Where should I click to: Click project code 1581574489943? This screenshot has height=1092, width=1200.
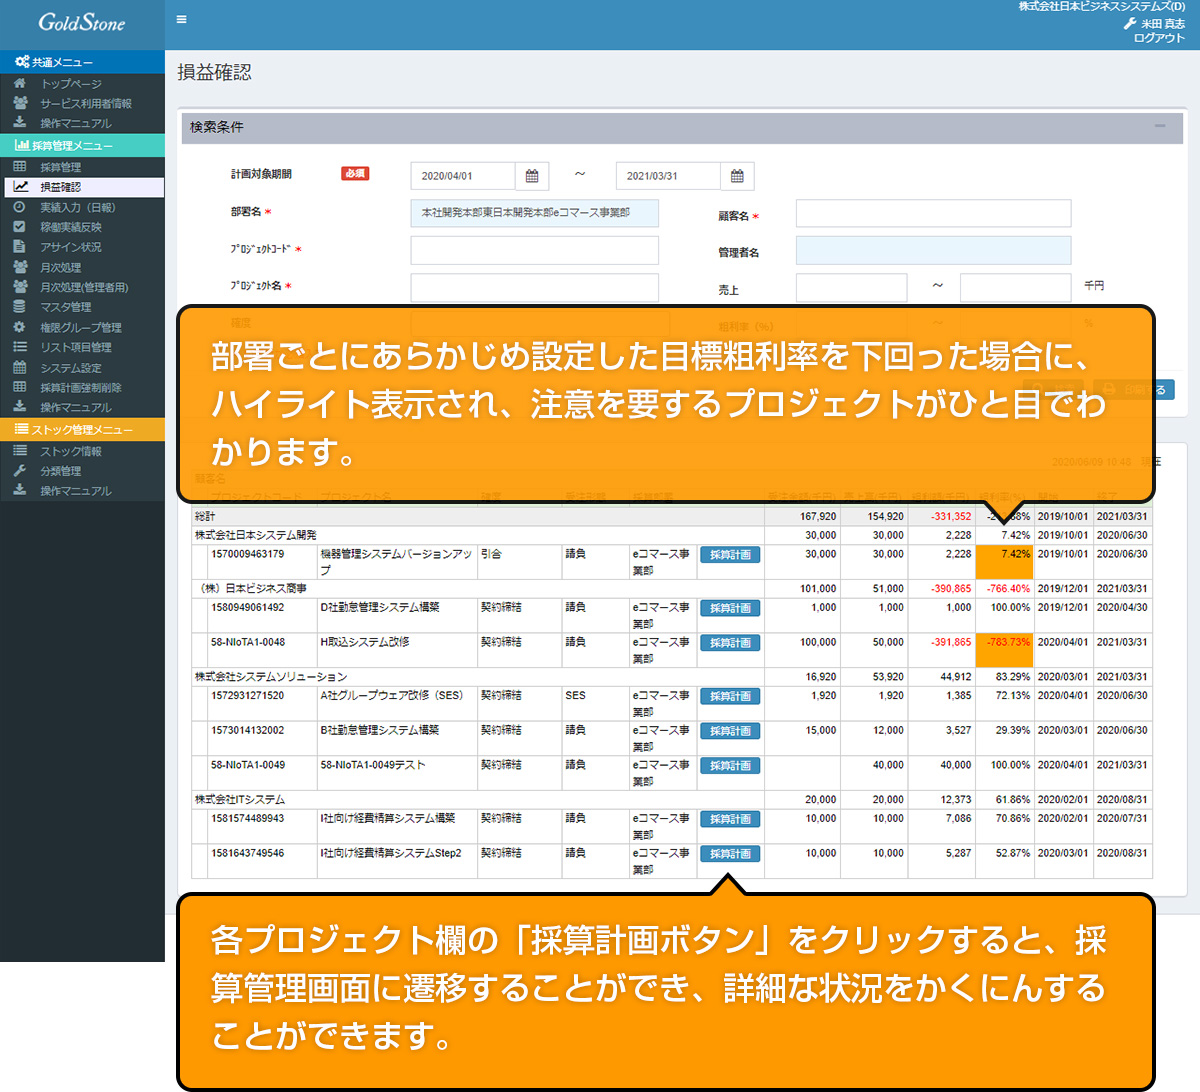pos(247,818)
